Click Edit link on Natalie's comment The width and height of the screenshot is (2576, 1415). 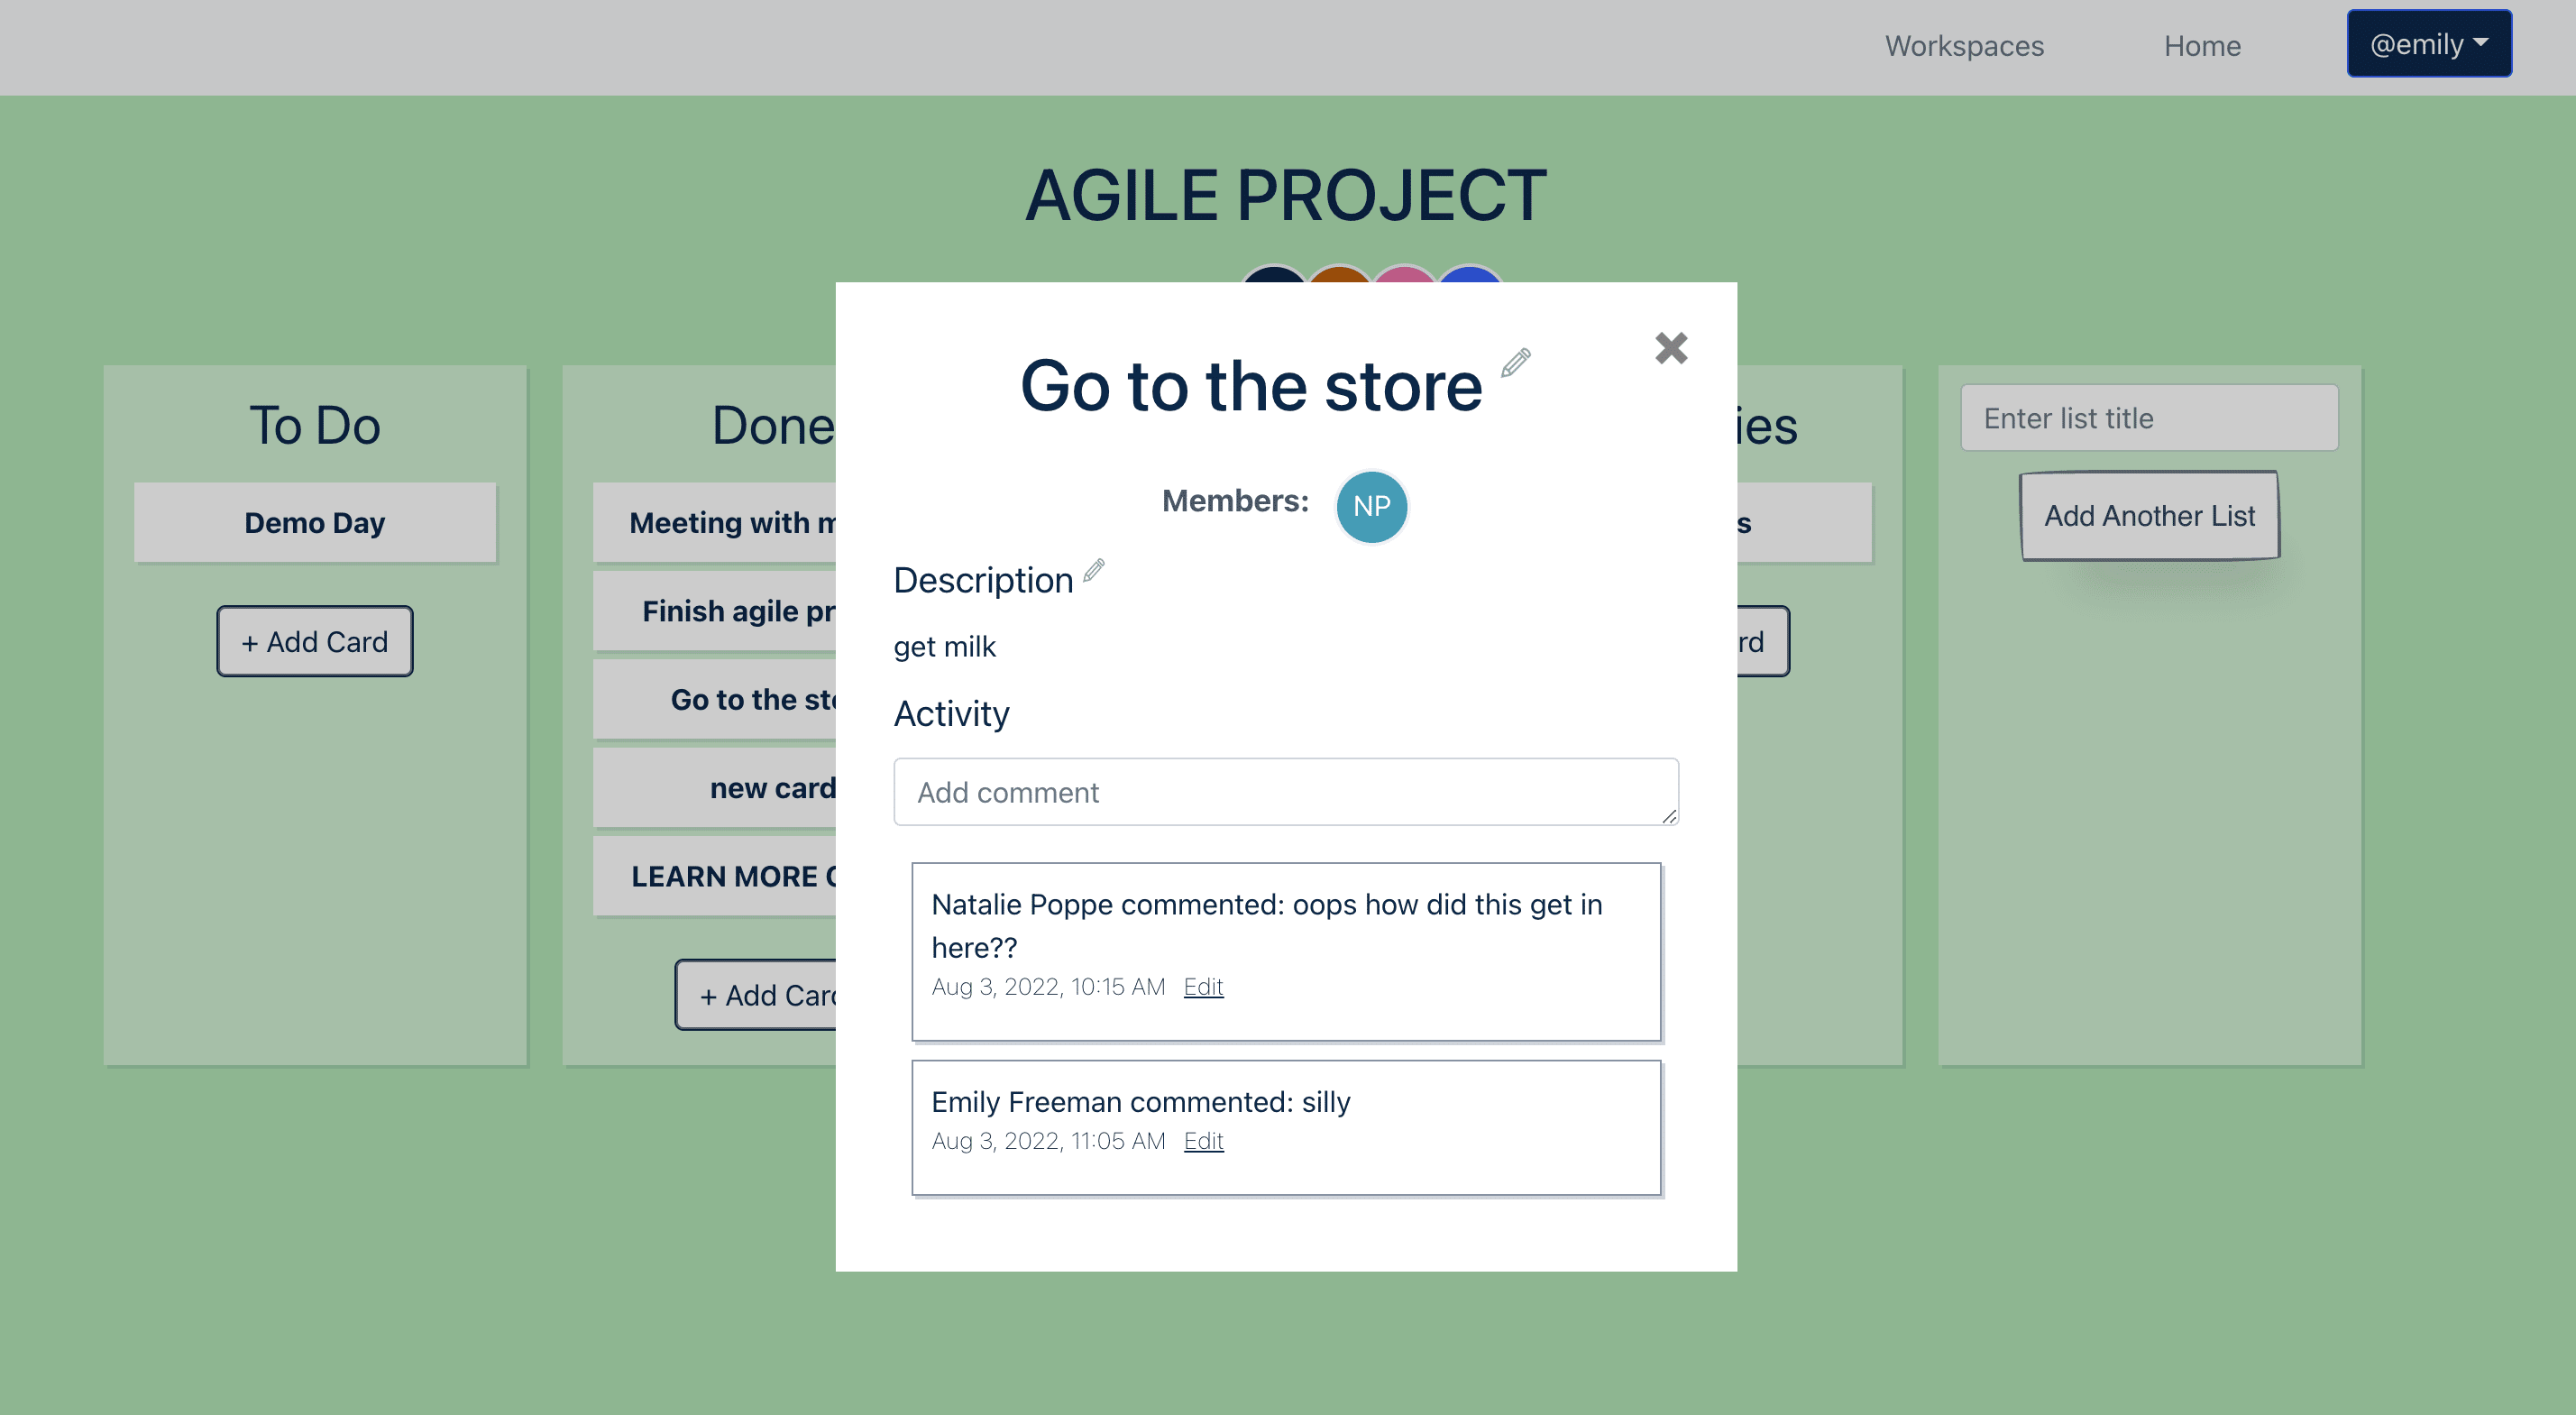[x=1204, y=987]
